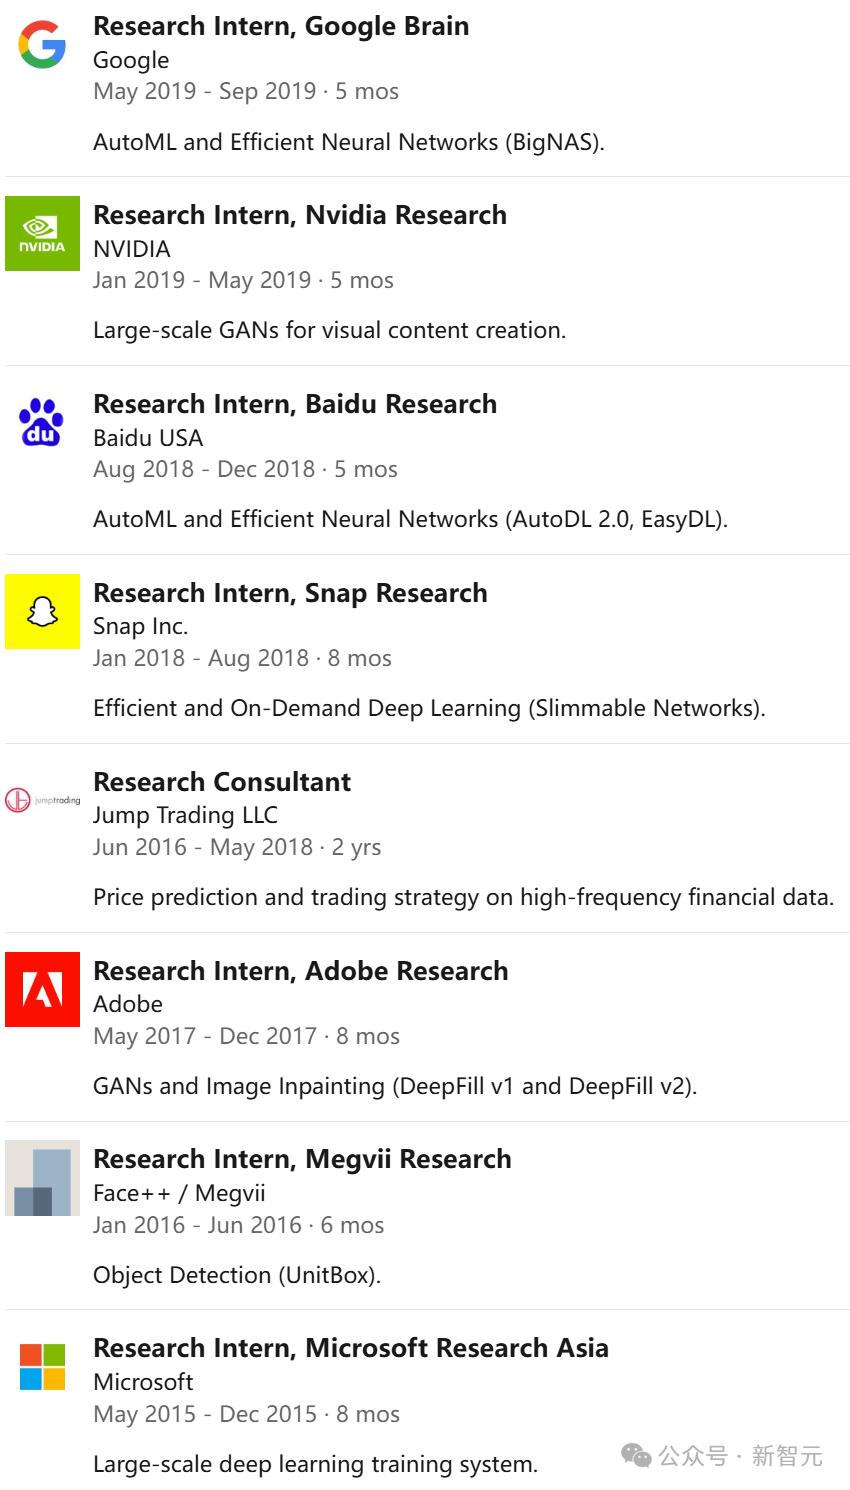Open Research Intern, Google Brain title

point(281,26)
